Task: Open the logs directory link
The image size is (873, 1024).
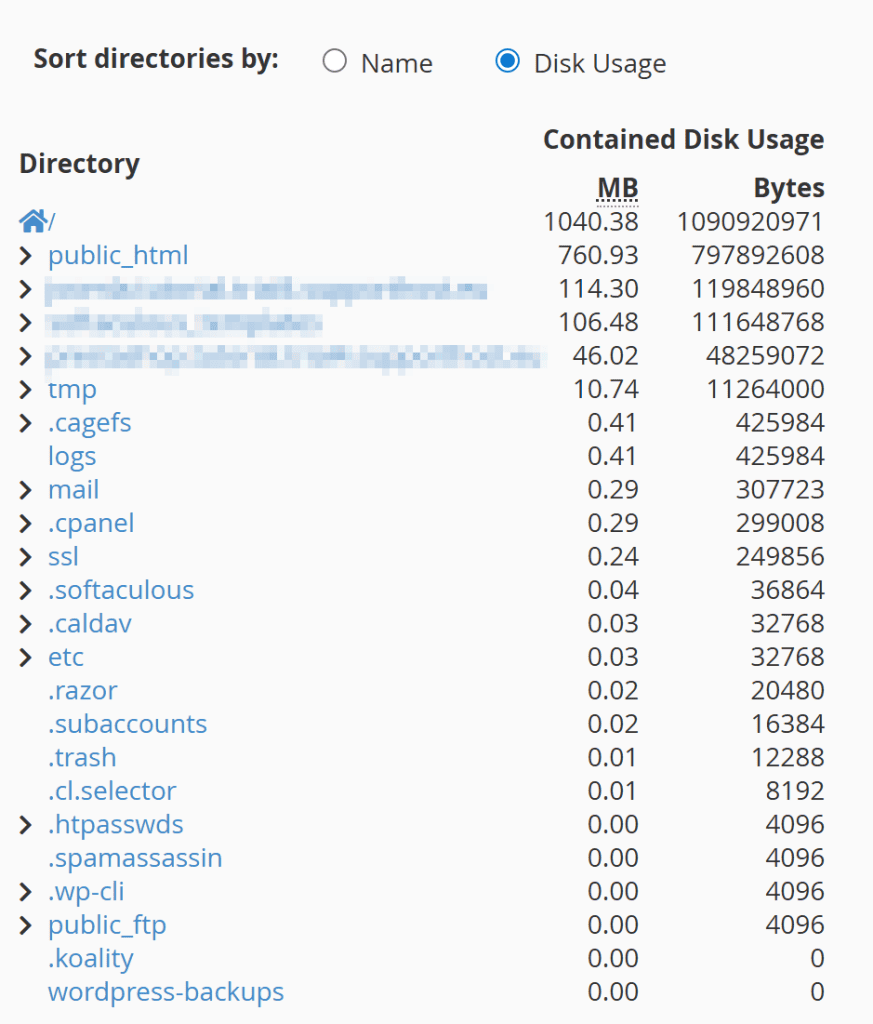Action: pos(71,456)
